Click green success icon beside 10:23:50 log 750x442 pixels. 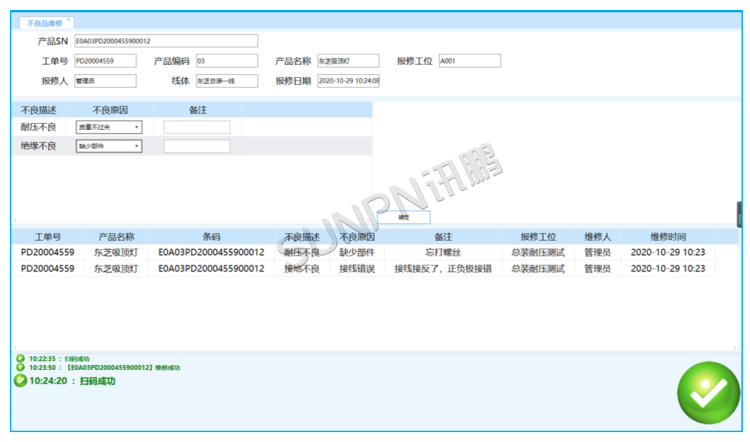coord(20,367)
